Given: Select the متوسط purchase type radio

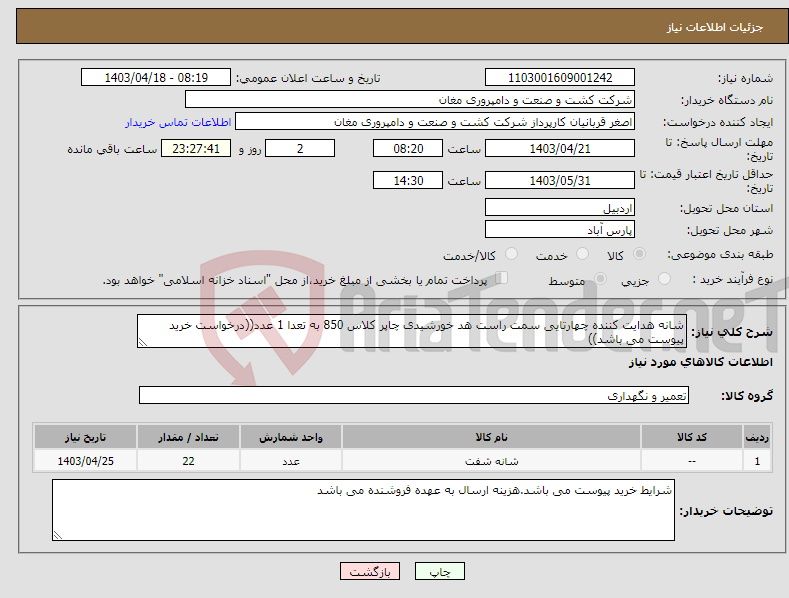Looking at the screenshot, I should click(x=600, y=279).
